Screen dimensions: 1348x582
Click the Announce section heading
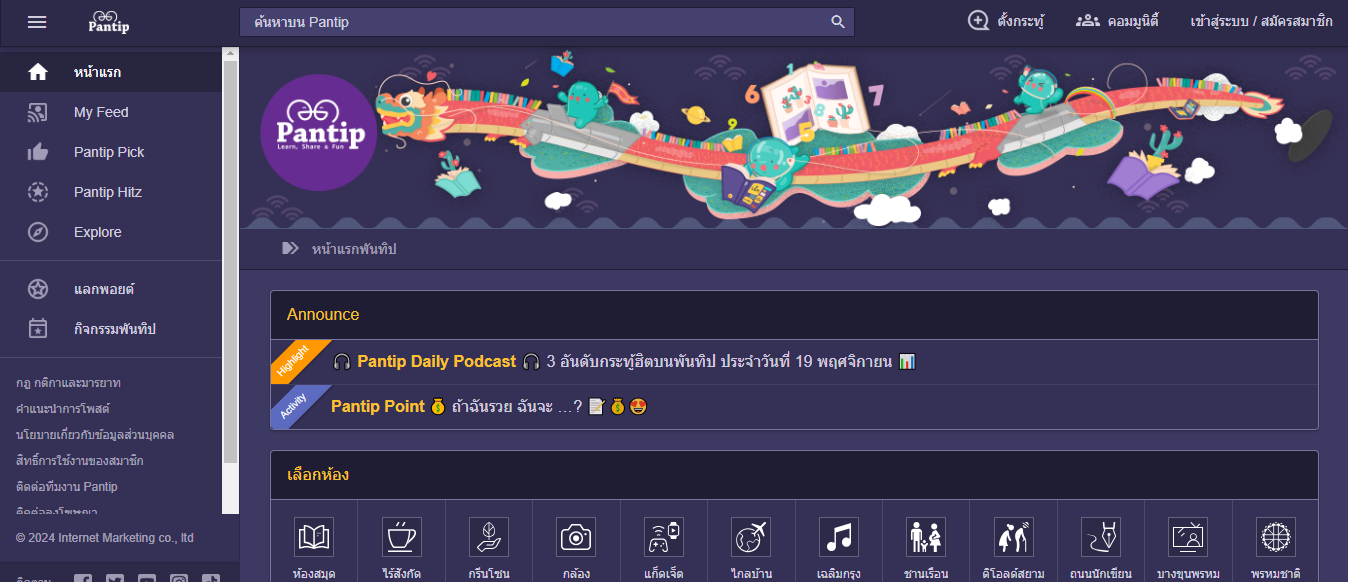pyautogui.click(x=323, y=315)
